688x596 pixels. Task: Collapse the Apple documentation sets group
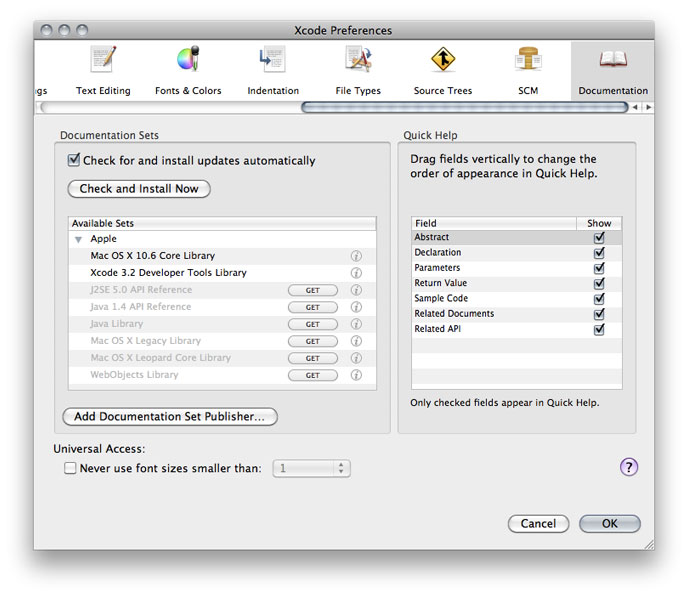[78, 240]
